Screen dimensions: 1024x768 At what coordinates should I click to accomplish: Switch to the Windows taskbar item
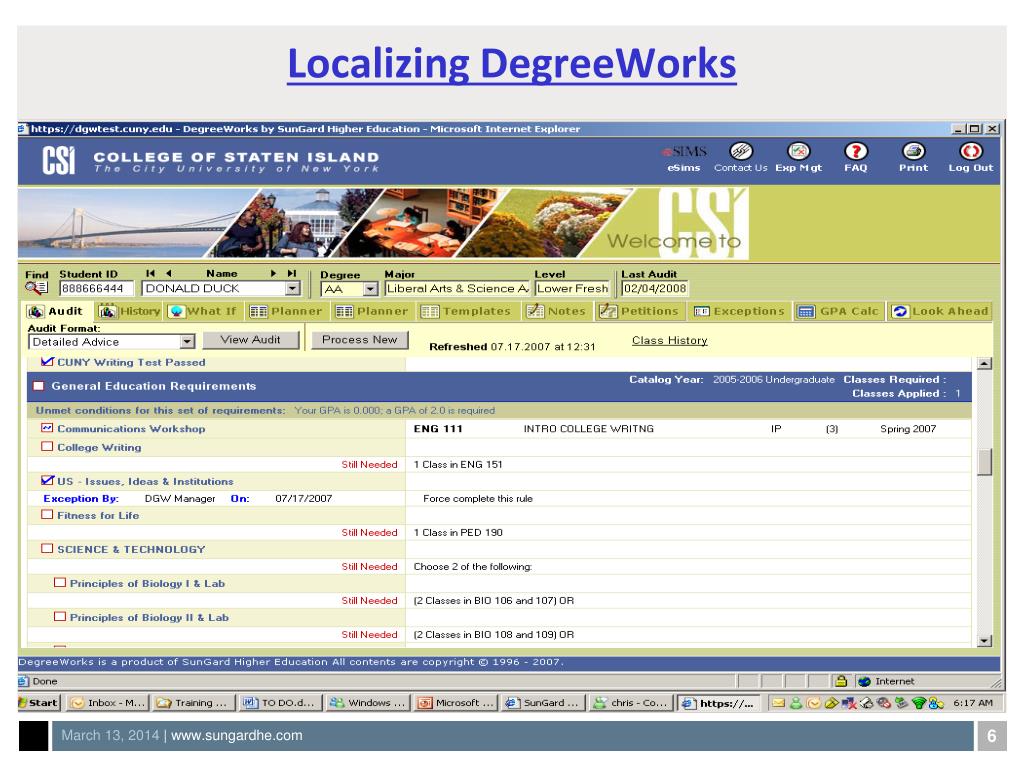(x=367, y=703)
